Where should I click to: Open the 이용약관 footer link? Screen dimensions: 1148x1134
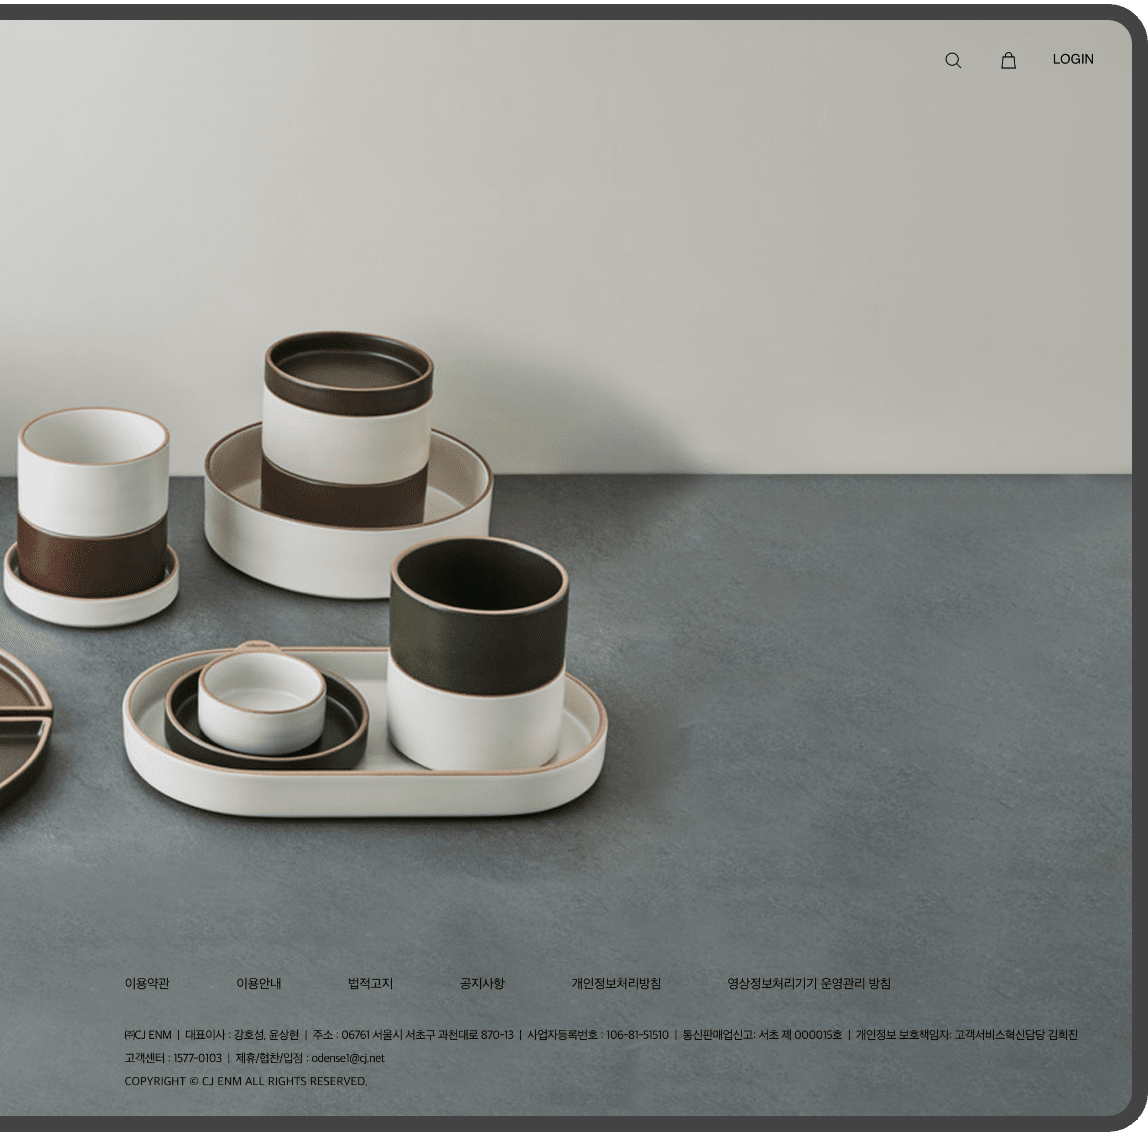point(146,983)
